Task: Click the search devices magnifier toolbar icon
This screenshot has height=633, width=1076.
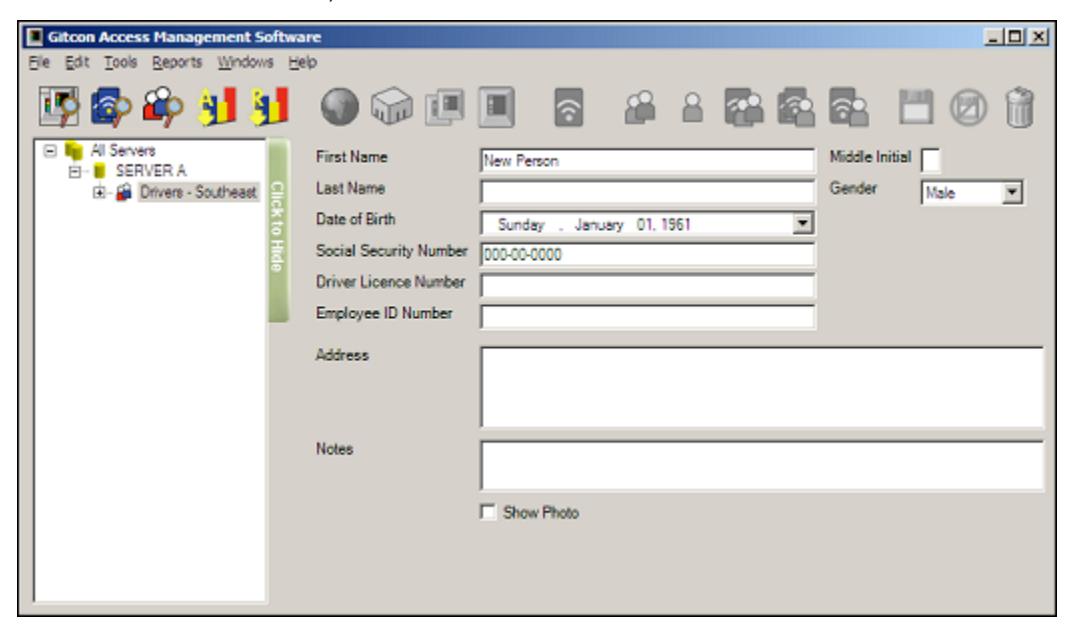Action: point(58,106)
